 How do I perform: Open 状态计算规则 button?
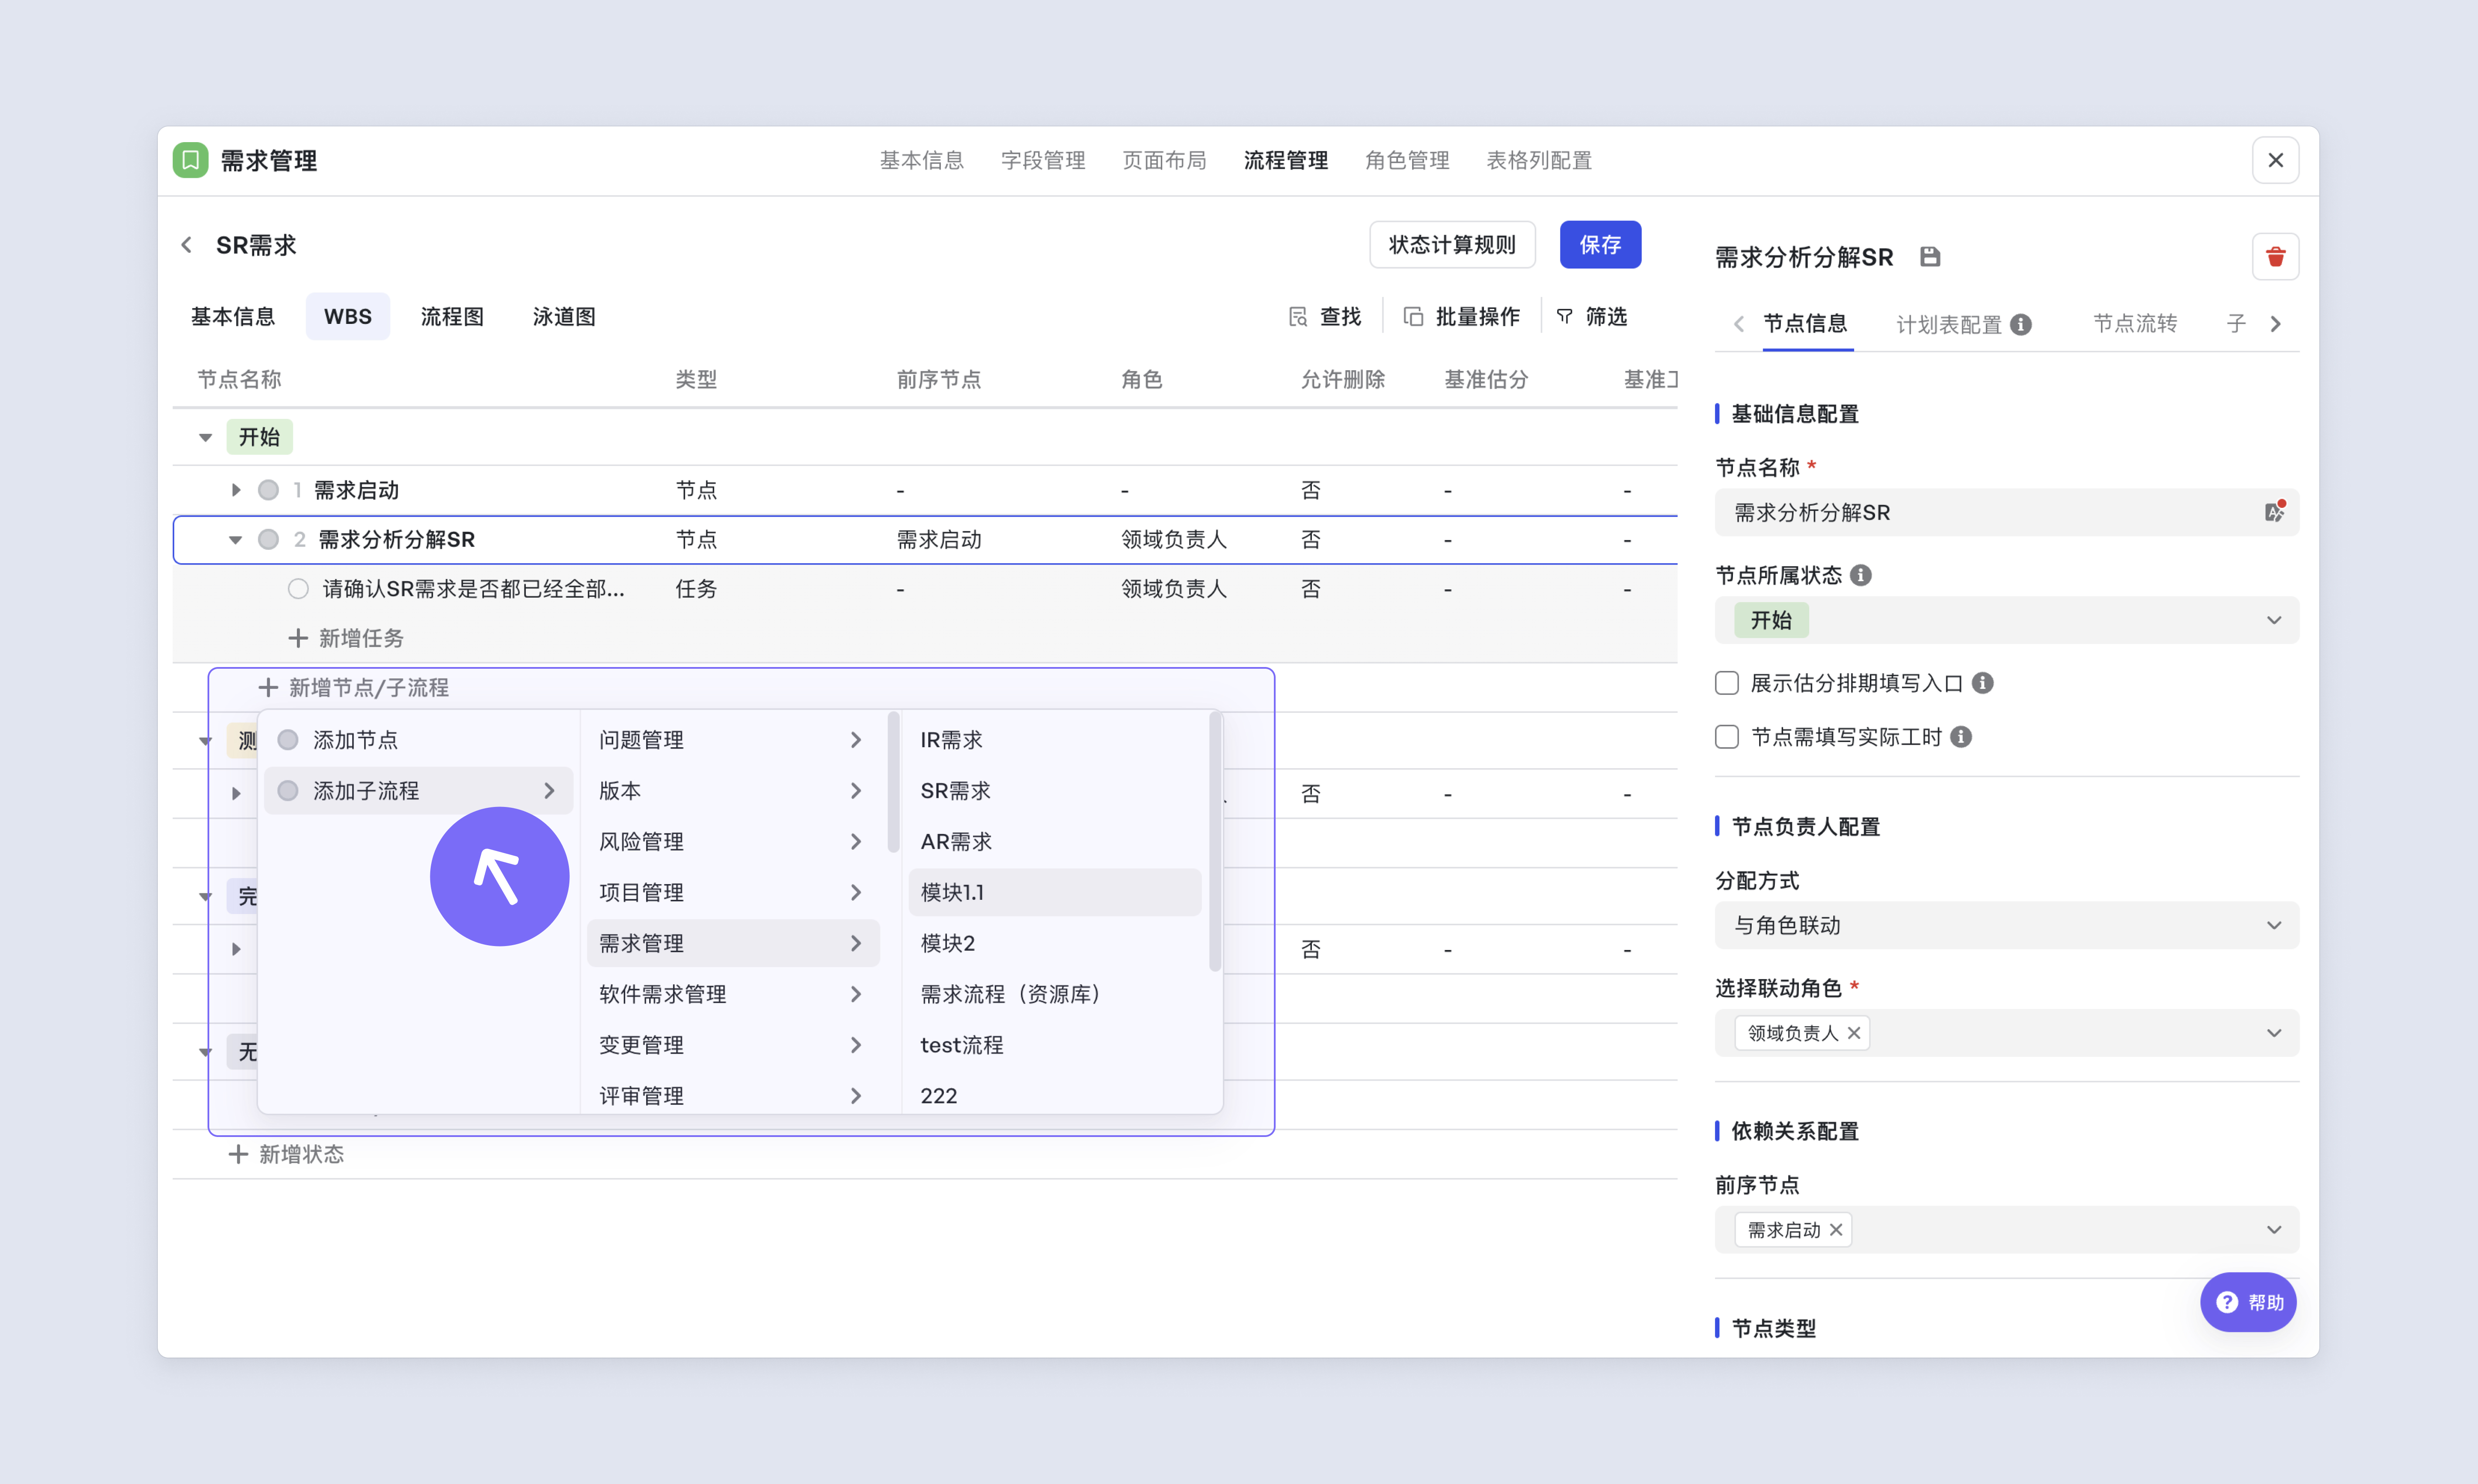click(1452, 245)
